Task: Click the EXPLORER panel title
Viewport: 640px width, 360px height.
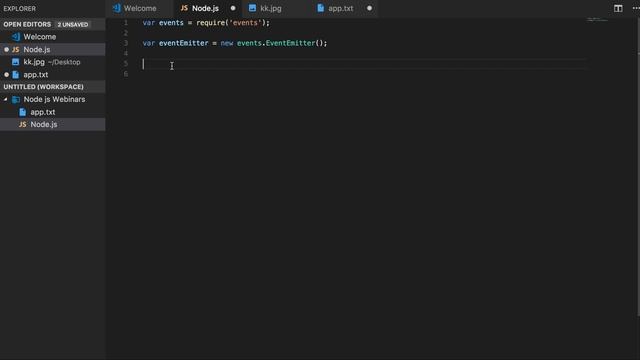Action: click(20, 9)
